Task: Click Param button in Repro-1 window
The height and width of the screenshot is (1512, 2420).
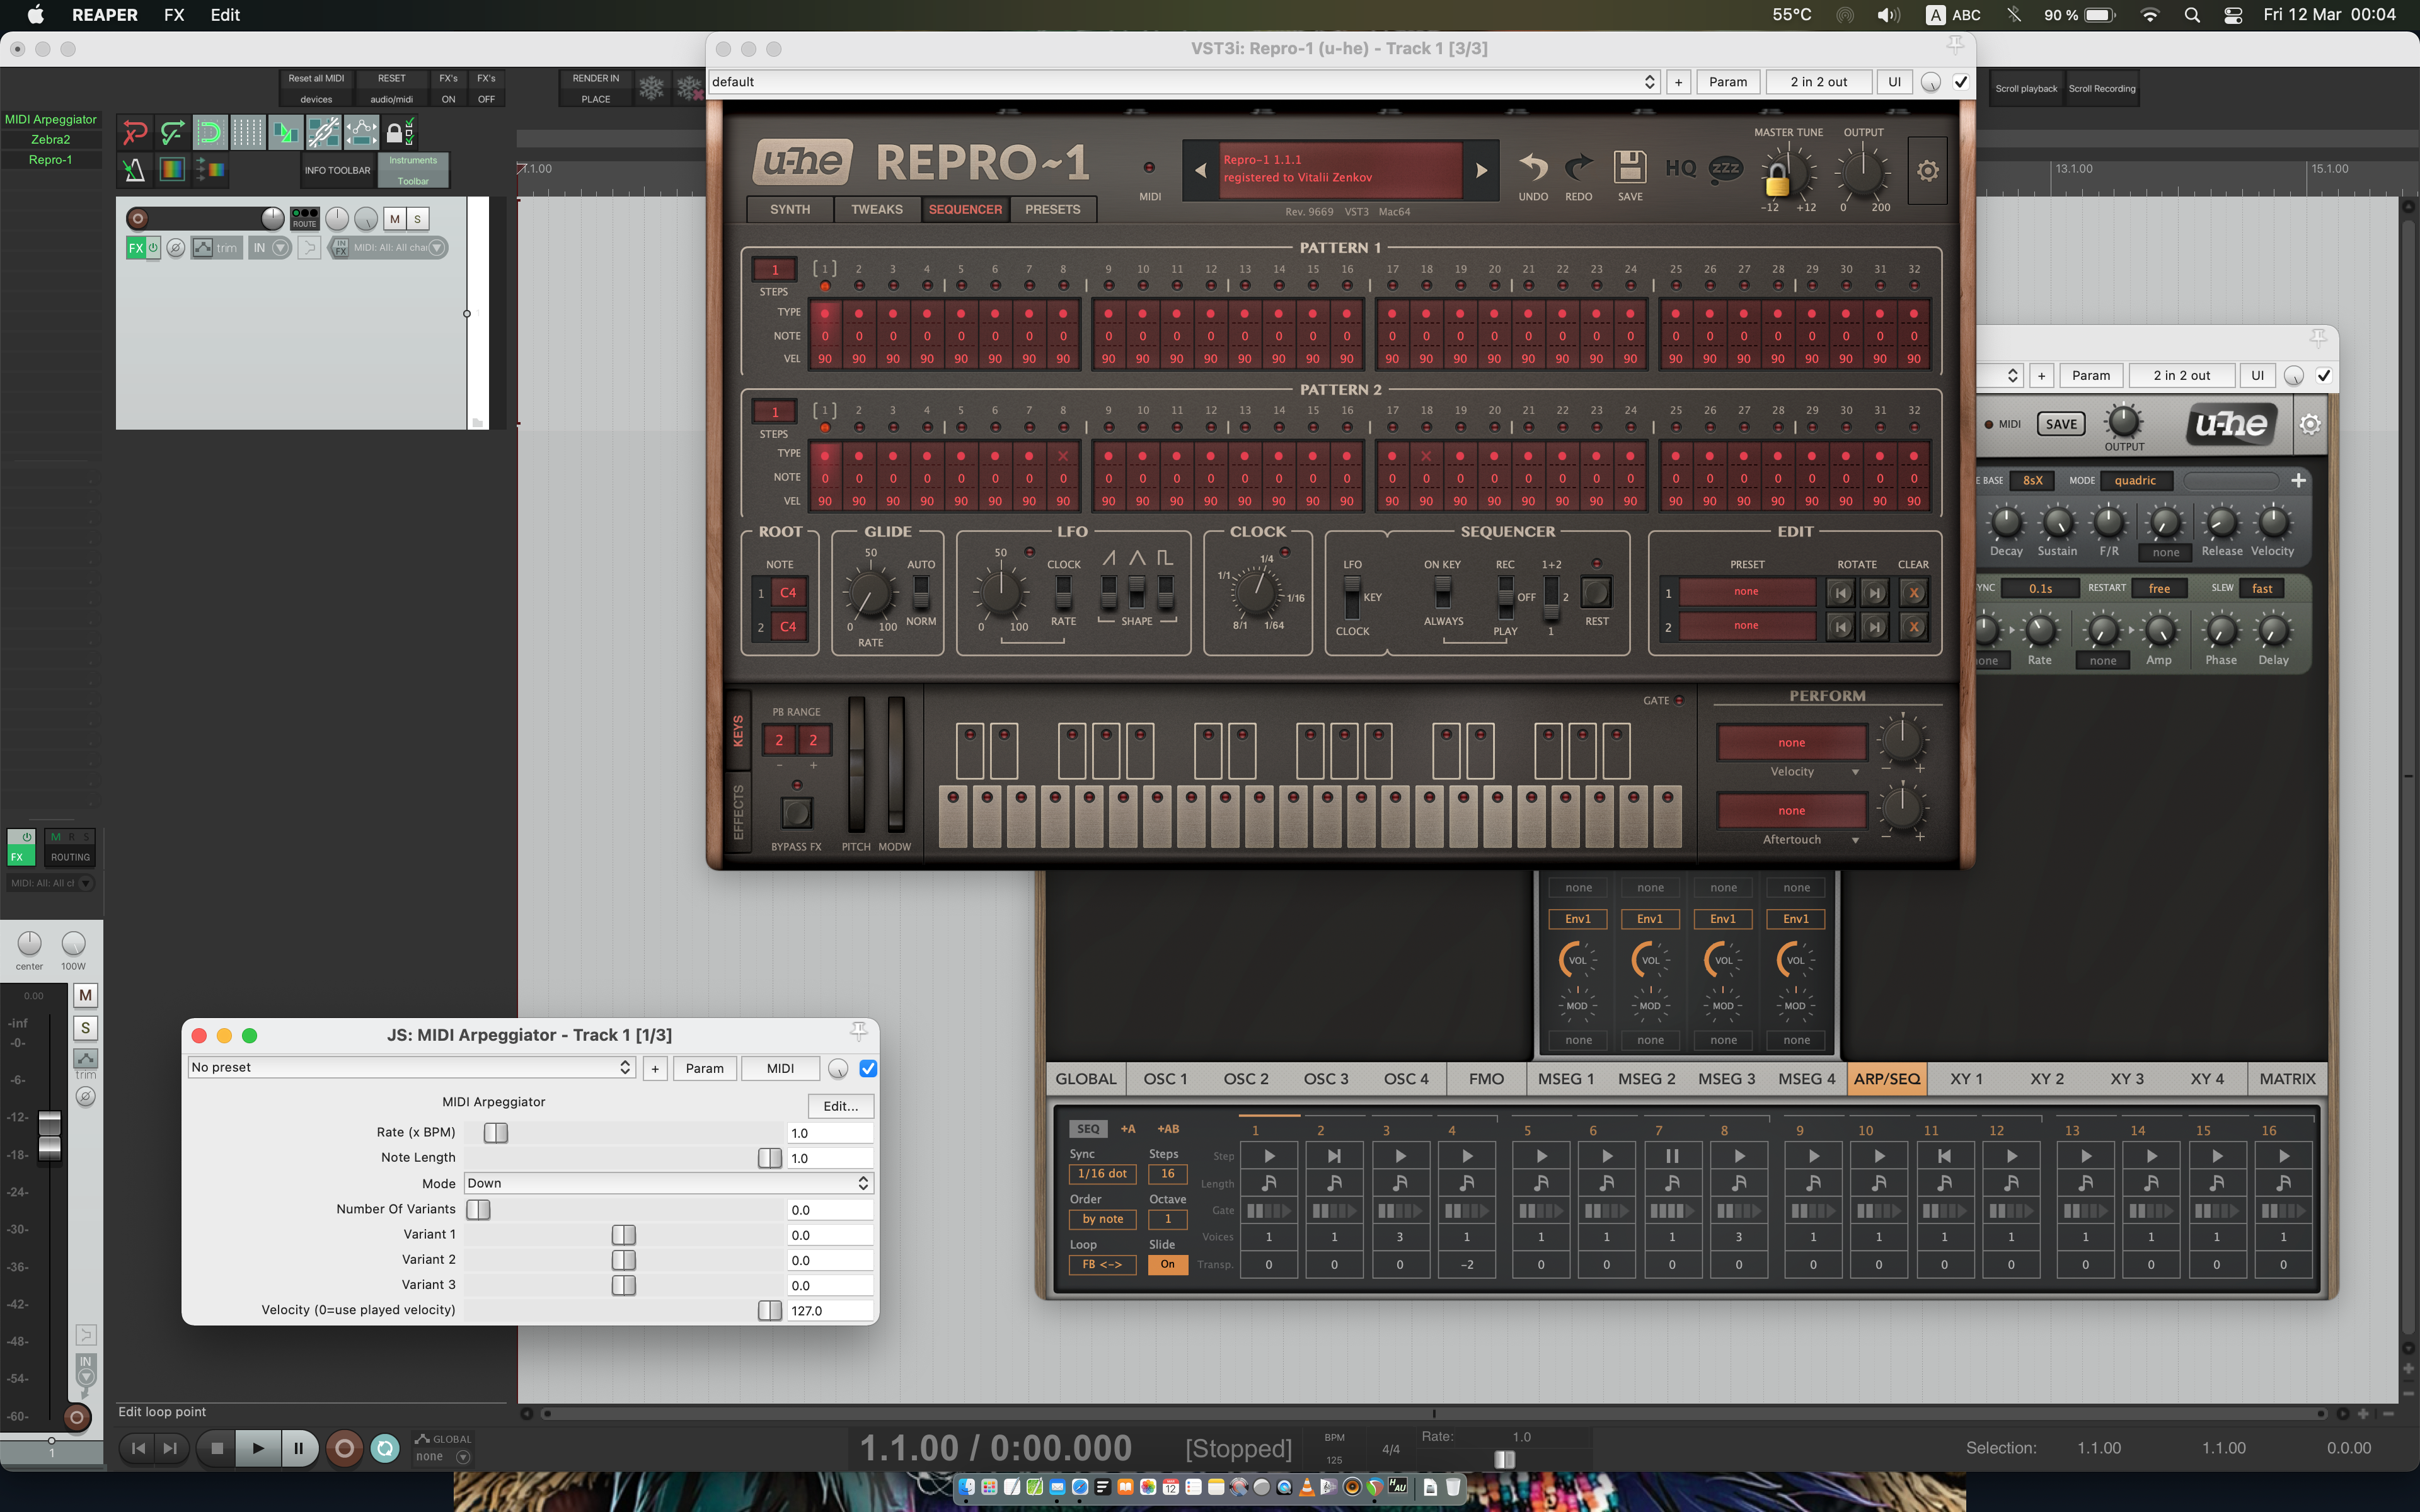Action: 1727,82
